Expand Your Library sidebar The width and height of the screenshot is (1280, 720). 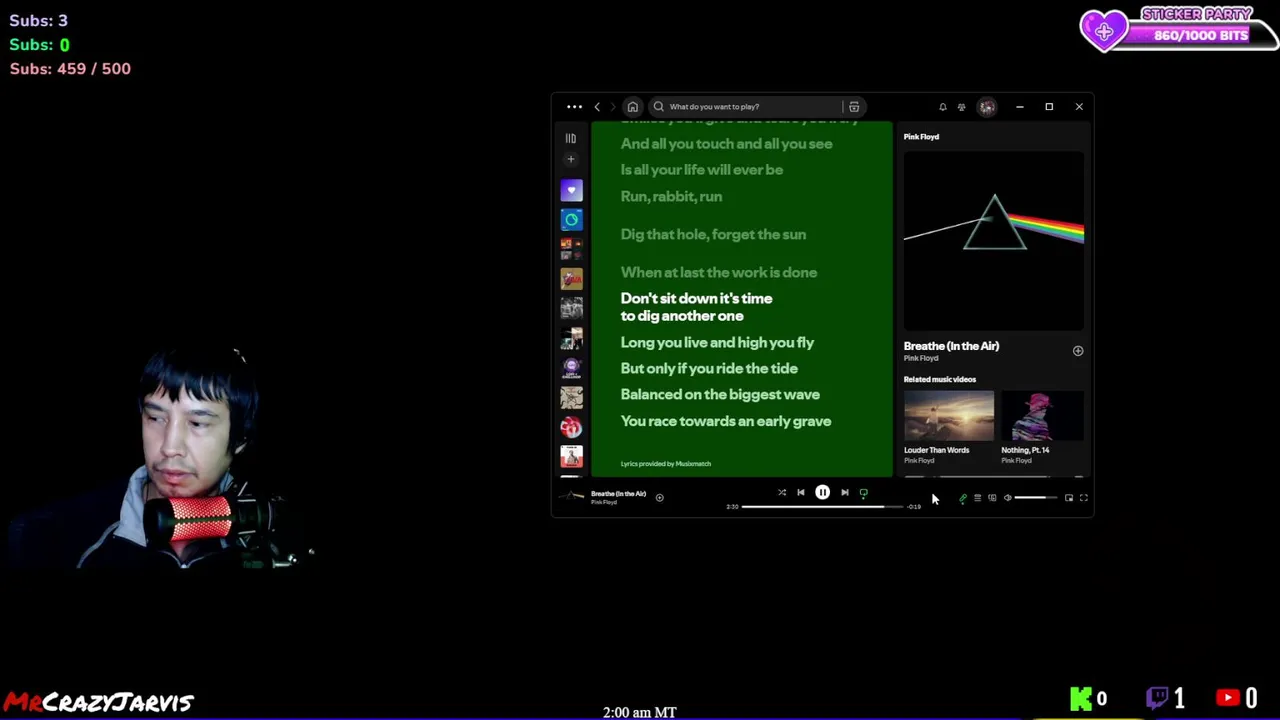click(571, 138)
